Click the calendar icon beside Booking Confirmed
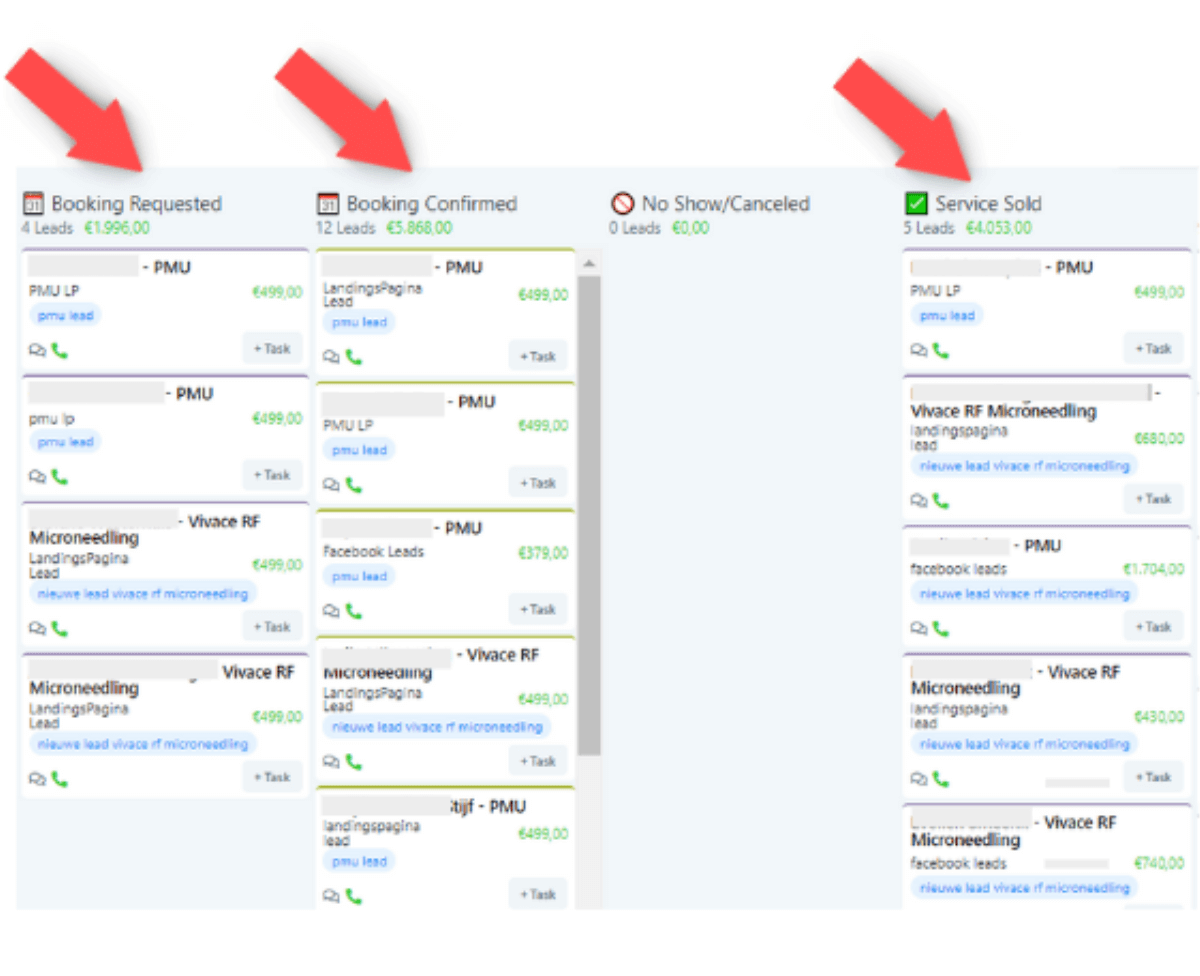 328,204
